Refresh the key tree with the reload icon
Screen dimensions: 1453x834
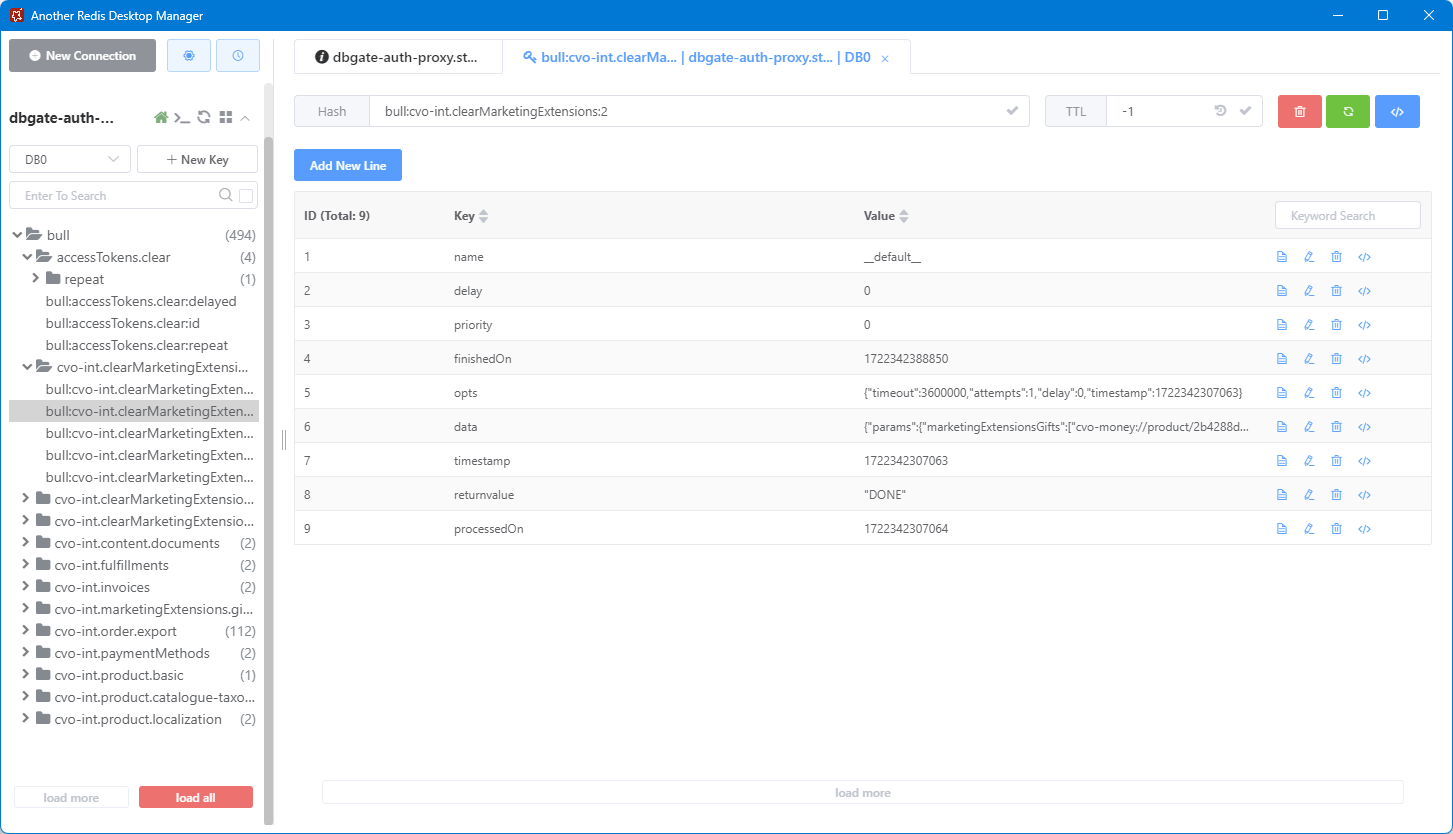coord(204,117)
